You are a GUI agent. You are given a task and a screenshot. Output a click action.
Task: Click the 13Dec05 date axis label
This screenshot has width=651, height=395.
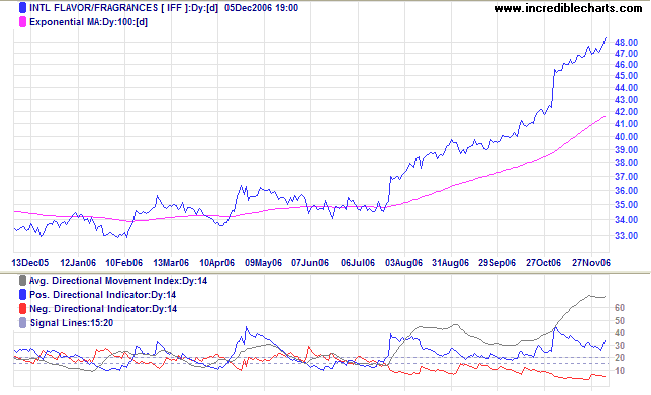(30, 263)
